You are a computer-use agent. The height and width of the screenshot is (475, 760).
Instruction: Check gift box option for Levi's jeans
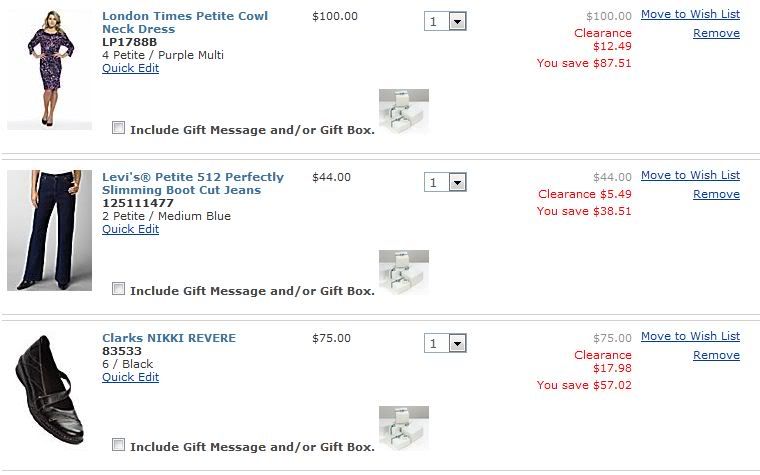click(119, 289)
